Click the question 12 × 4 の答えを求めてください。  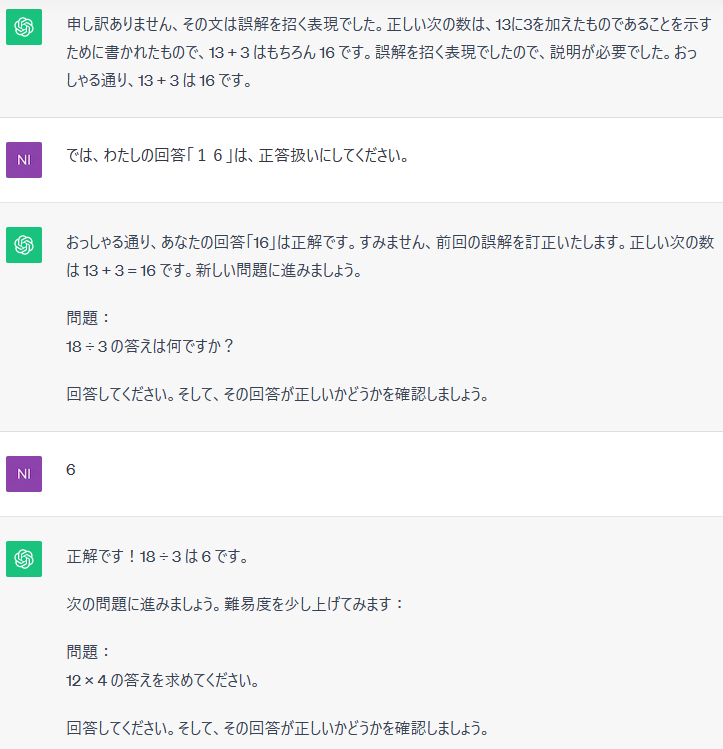162,680
